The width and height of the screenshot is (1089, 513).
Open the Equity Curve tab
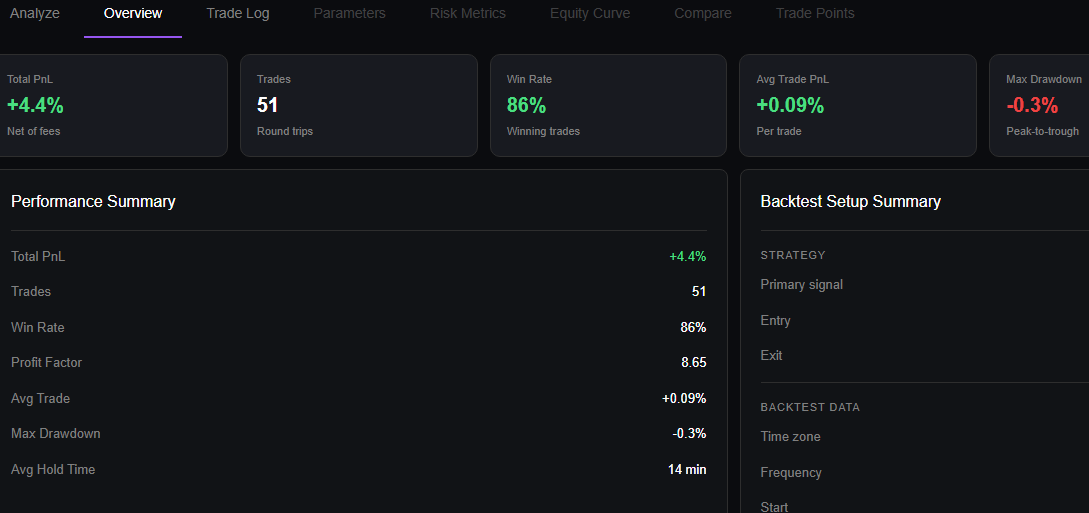click(590, 13)
